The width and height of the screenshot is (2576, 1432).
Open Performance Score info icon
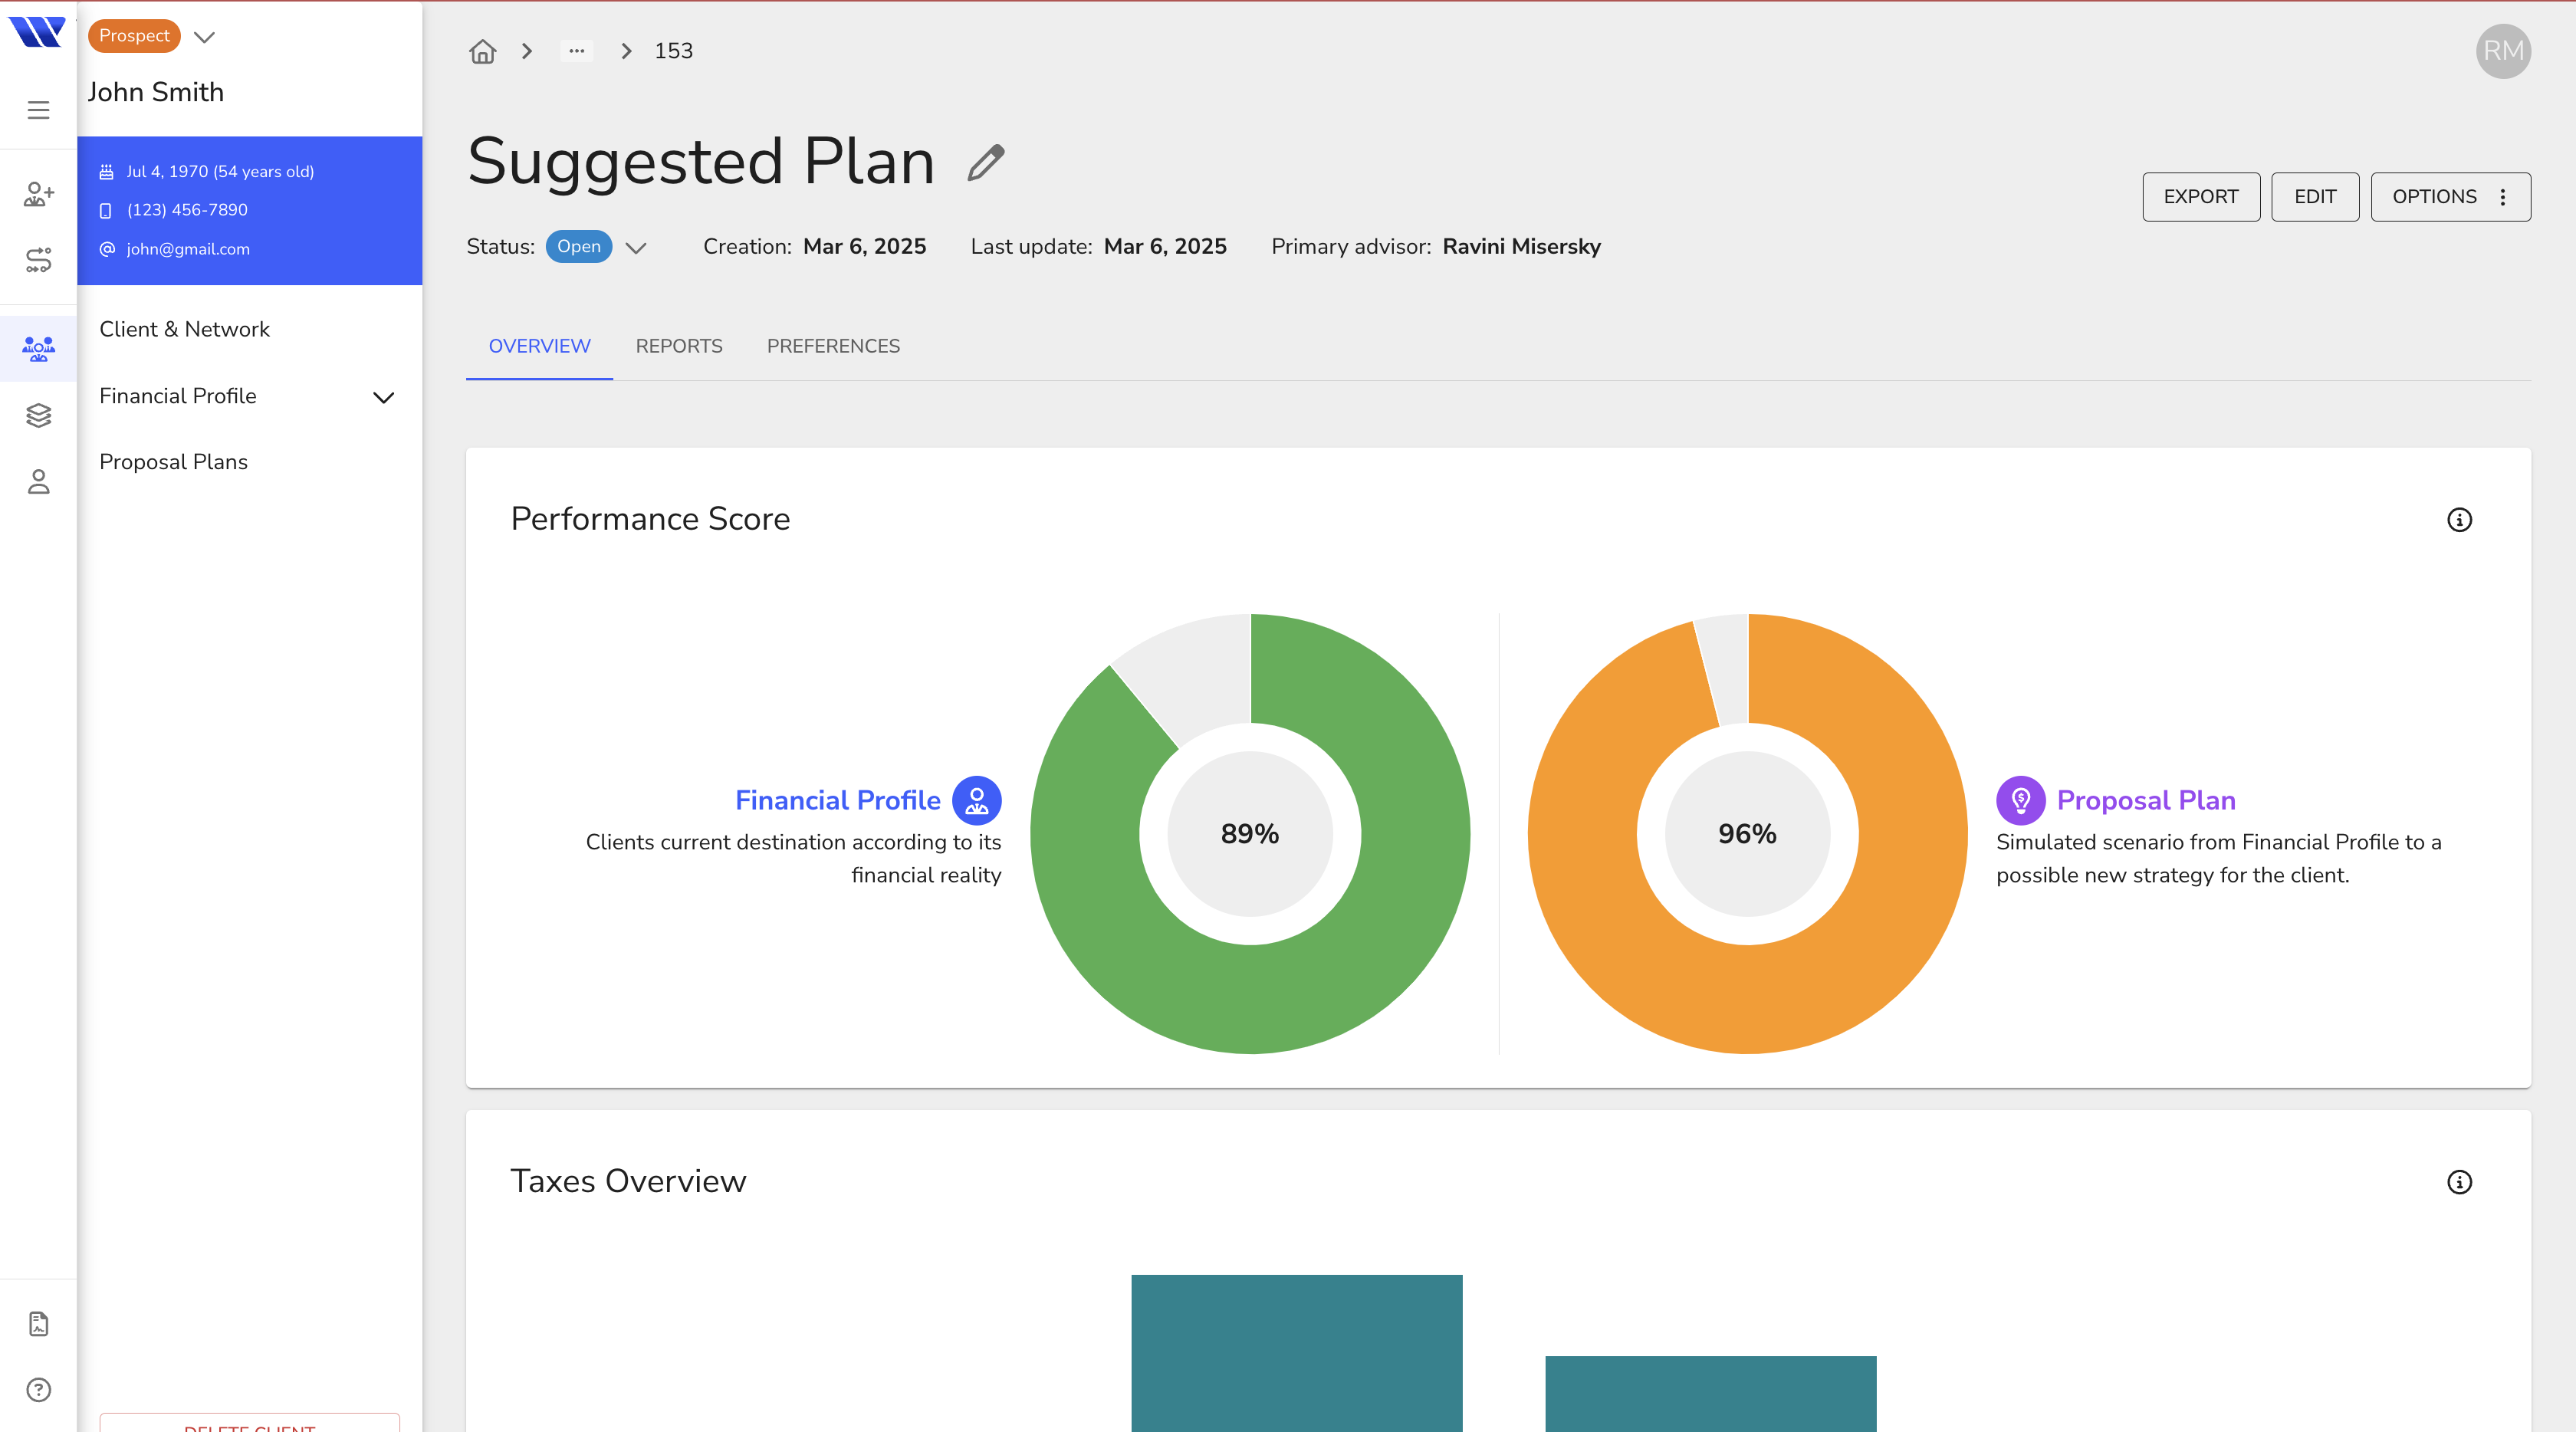click(2459, 520)
